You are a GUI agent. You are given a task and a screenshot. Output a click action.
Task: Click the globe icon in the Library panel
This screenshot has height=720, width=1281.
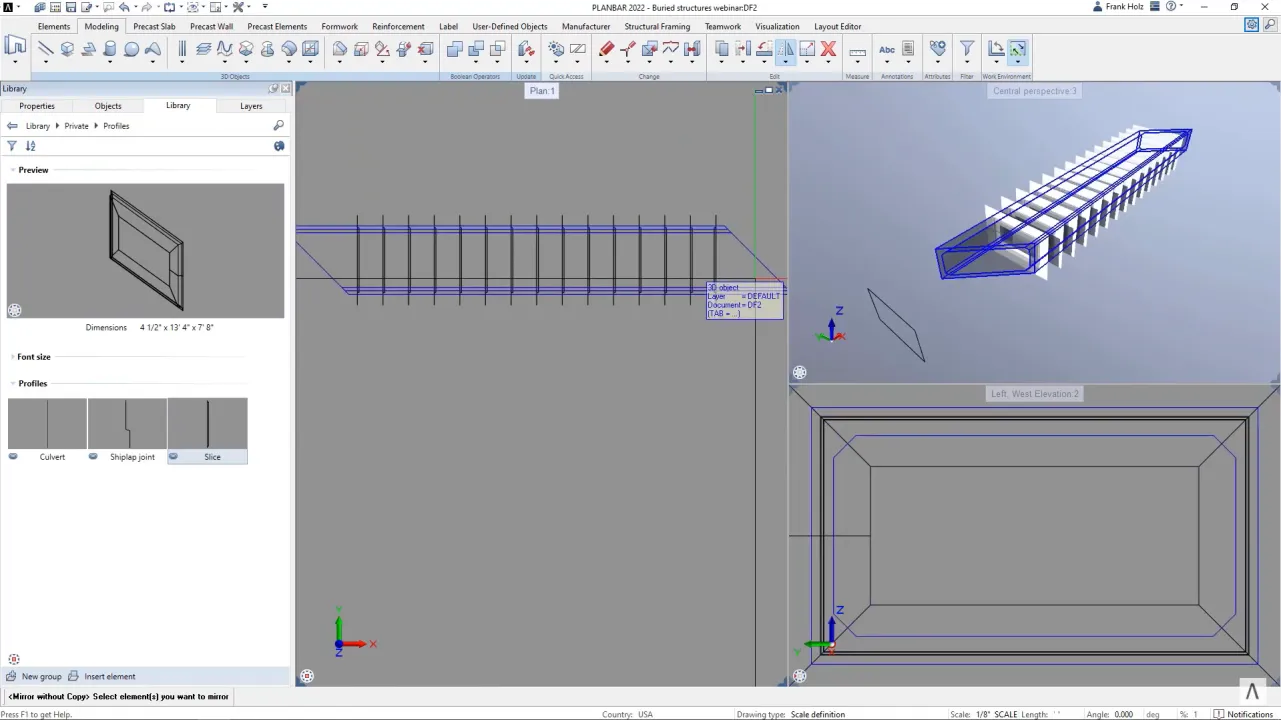pyautogui.click(x=279, y=146)
